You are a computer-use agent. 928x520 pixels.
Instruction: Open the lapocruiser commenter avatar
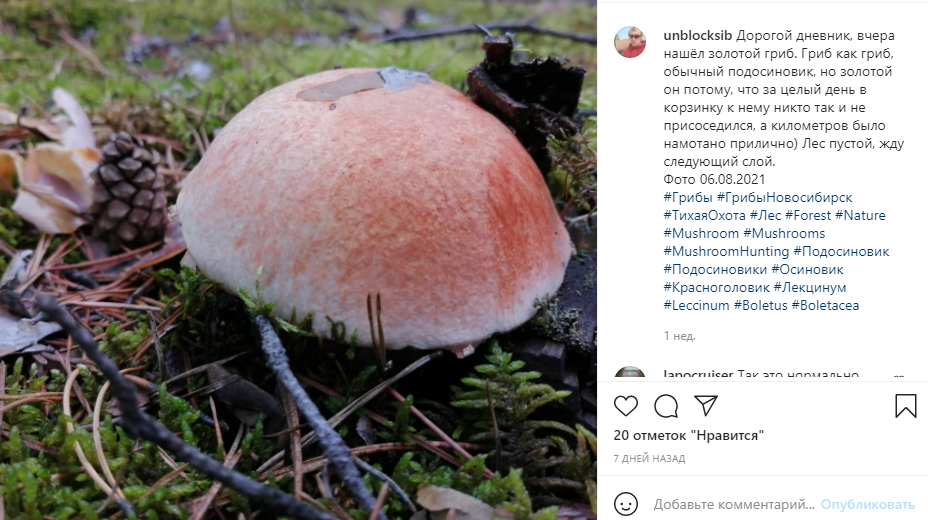(x=630, y=373)
